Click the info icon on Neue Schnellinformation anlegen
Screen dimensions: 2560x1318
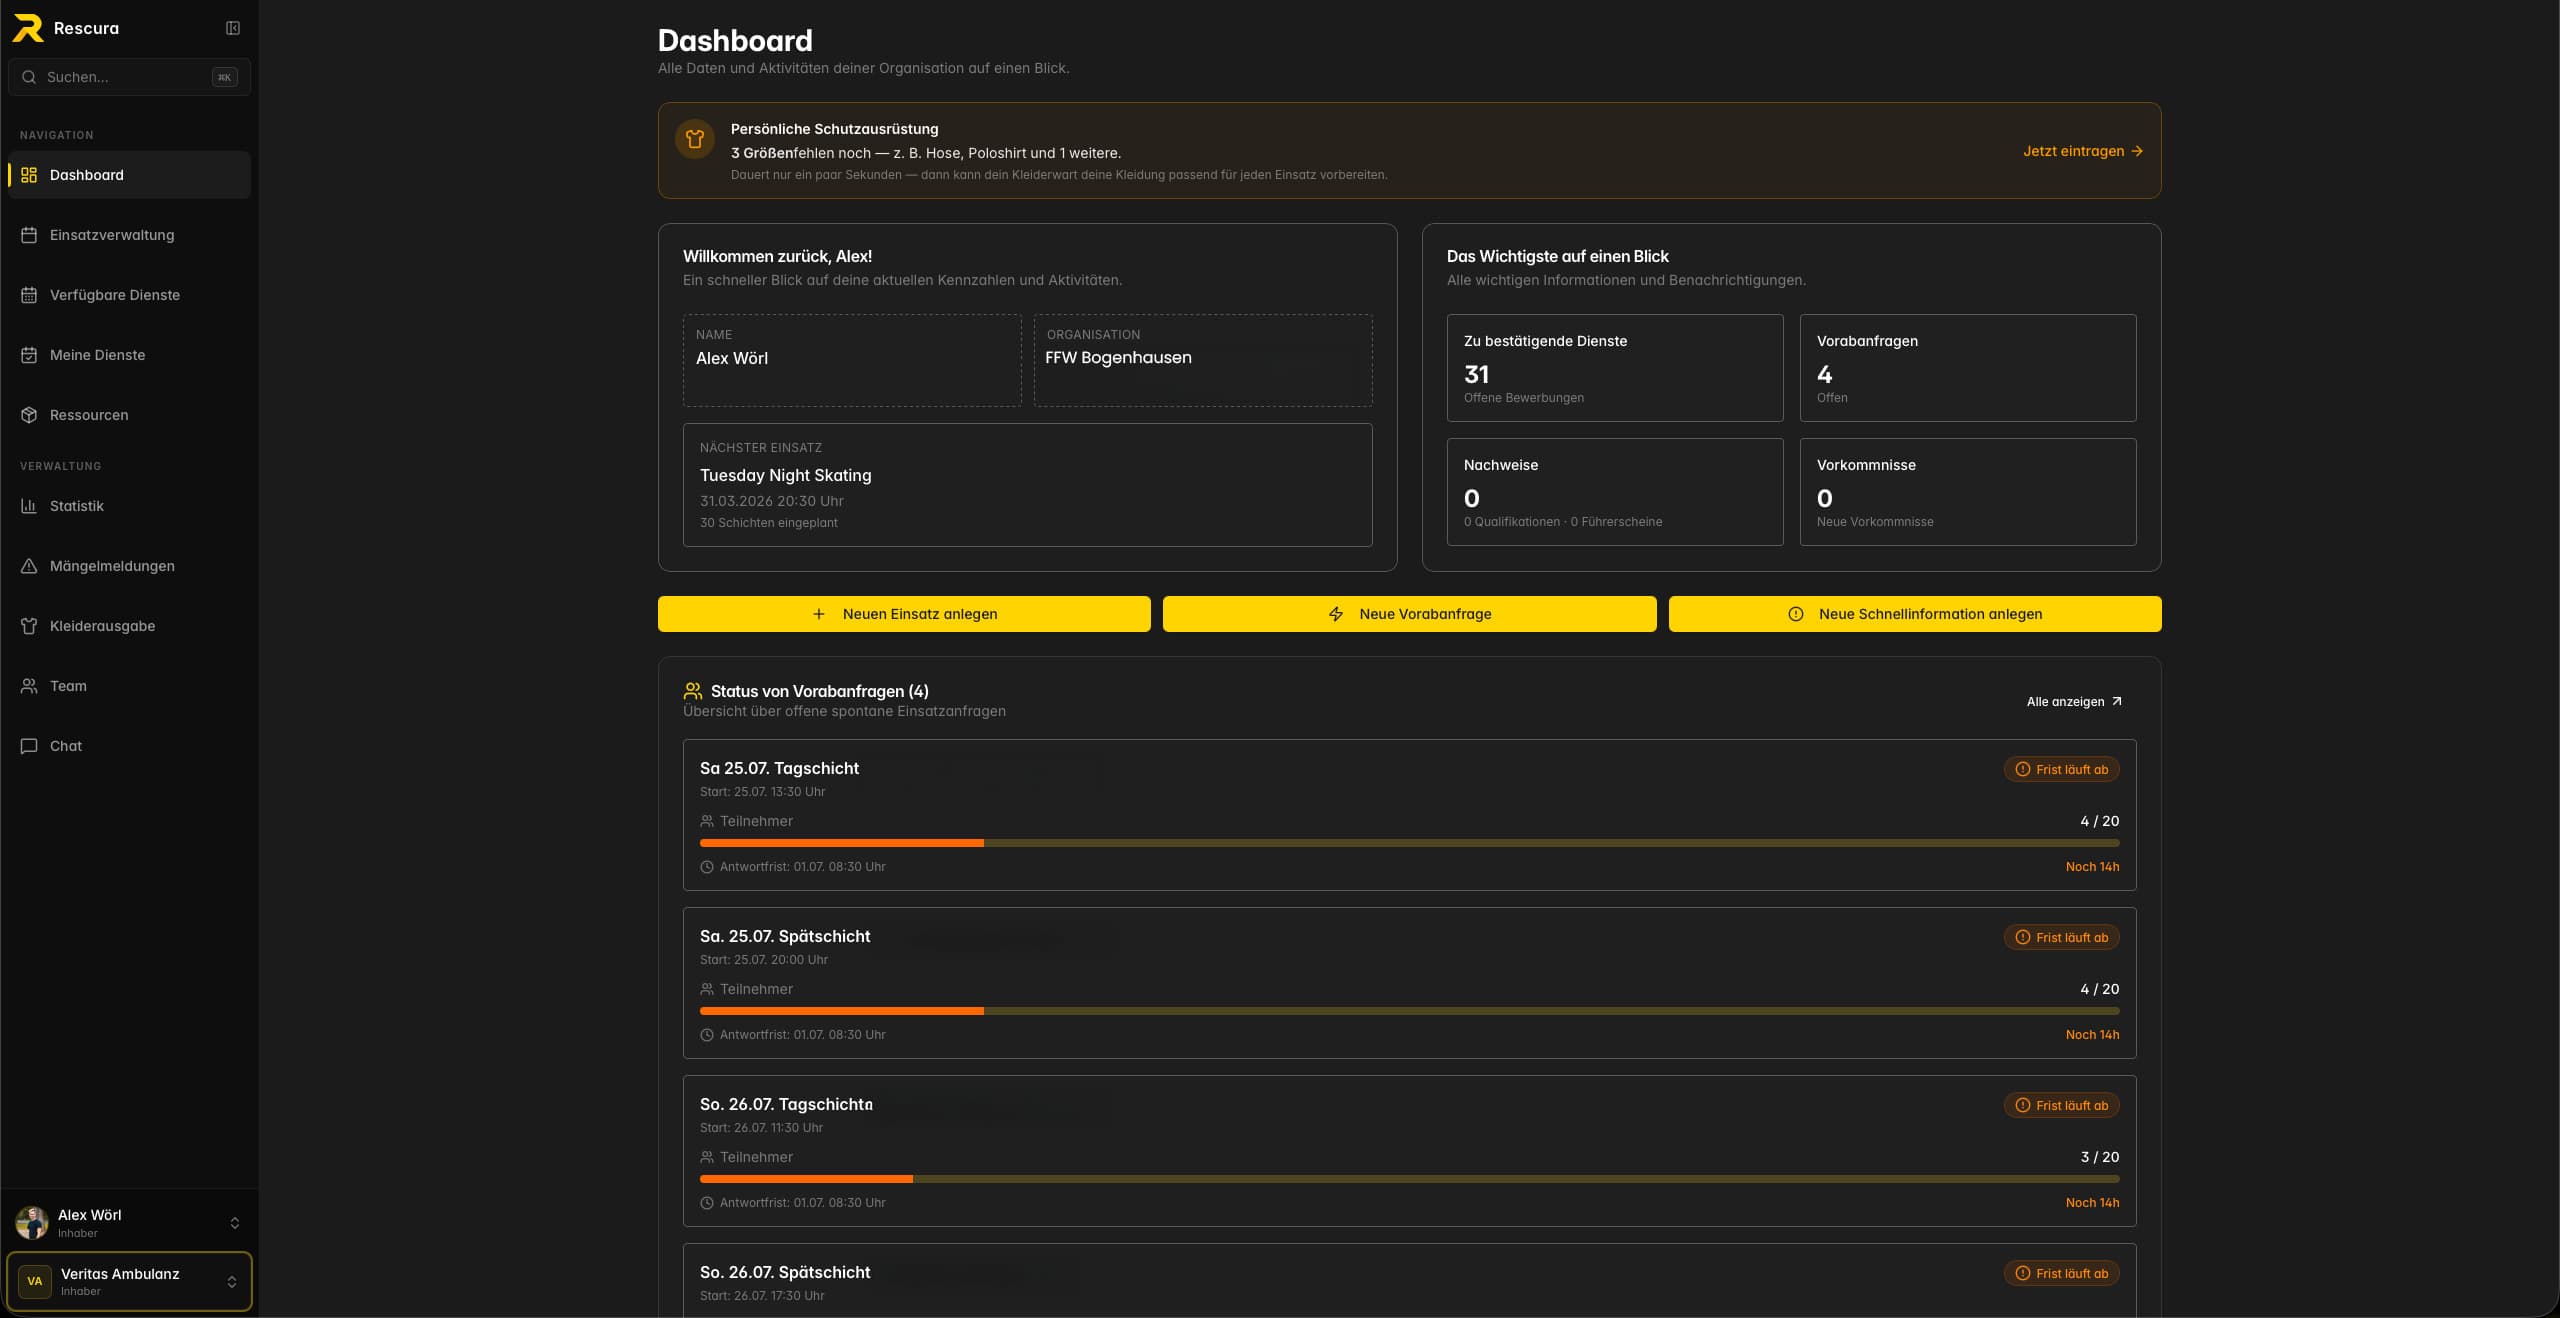tap(1796, 614)
